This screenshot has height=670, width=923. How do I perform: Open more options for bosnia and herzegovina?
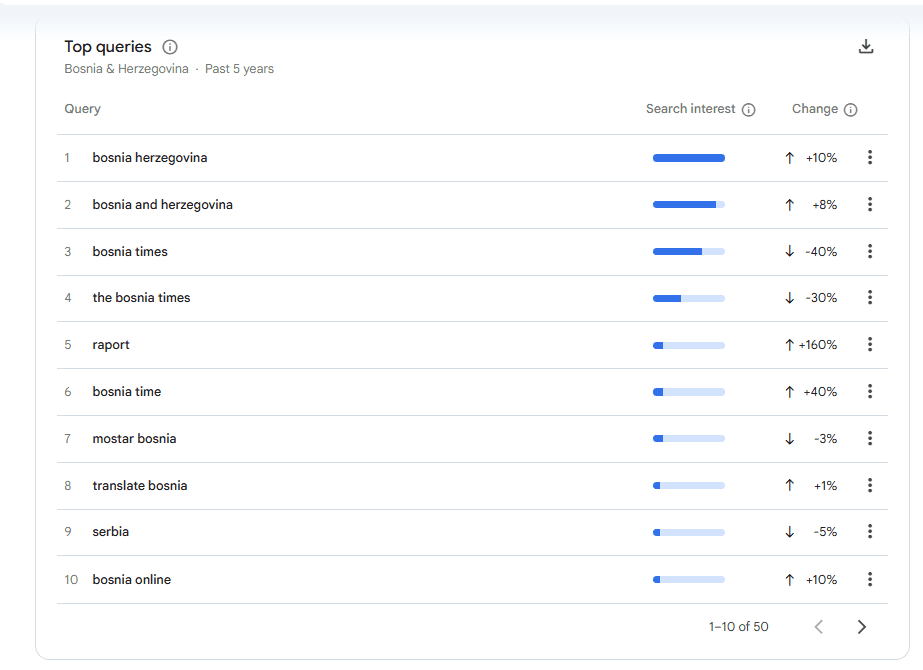pyautogui.click(x=870, y=204)
